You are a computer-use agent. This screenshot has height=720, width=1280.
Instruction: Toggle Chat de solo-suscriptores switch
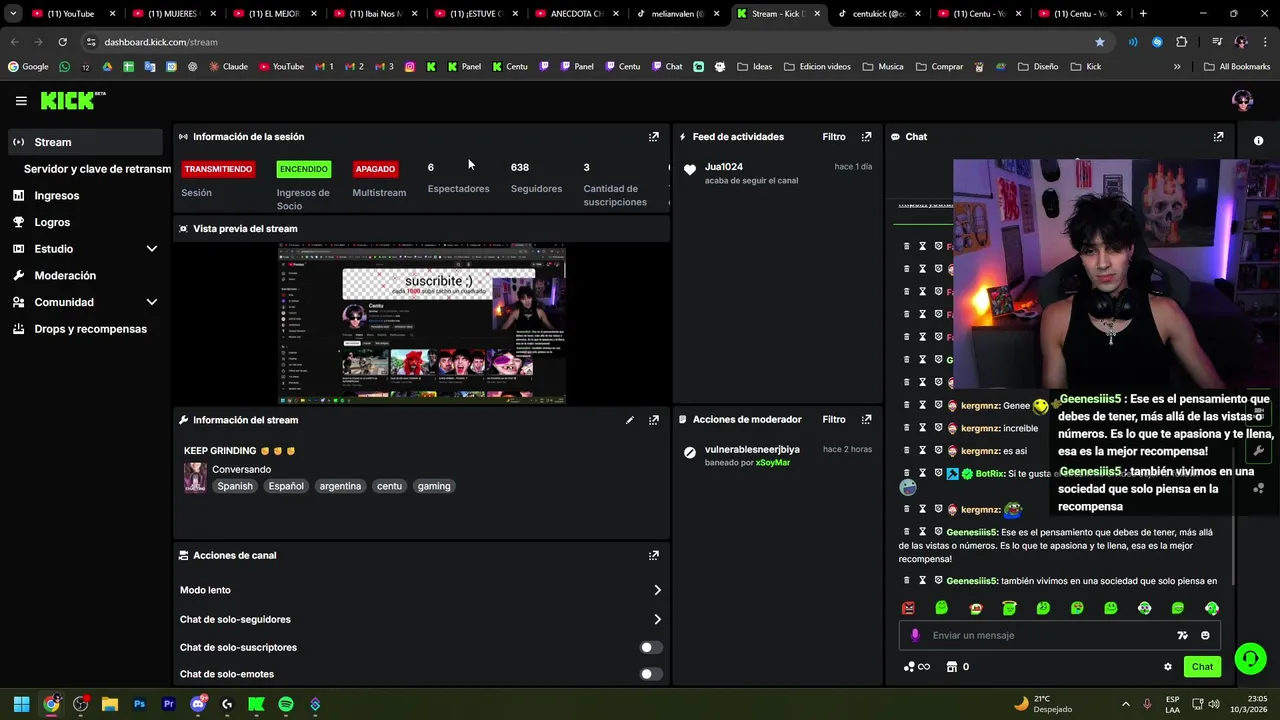pos(650,647)
